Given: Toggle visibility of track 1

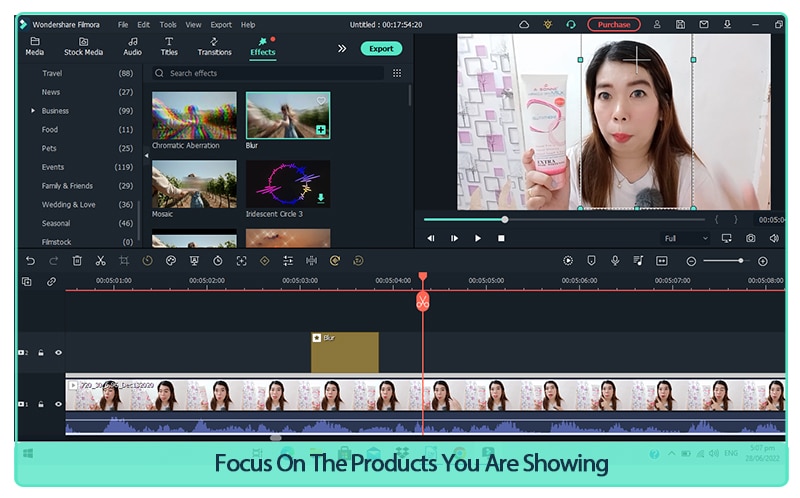Looking at the screenshot, I should [58, 404].
